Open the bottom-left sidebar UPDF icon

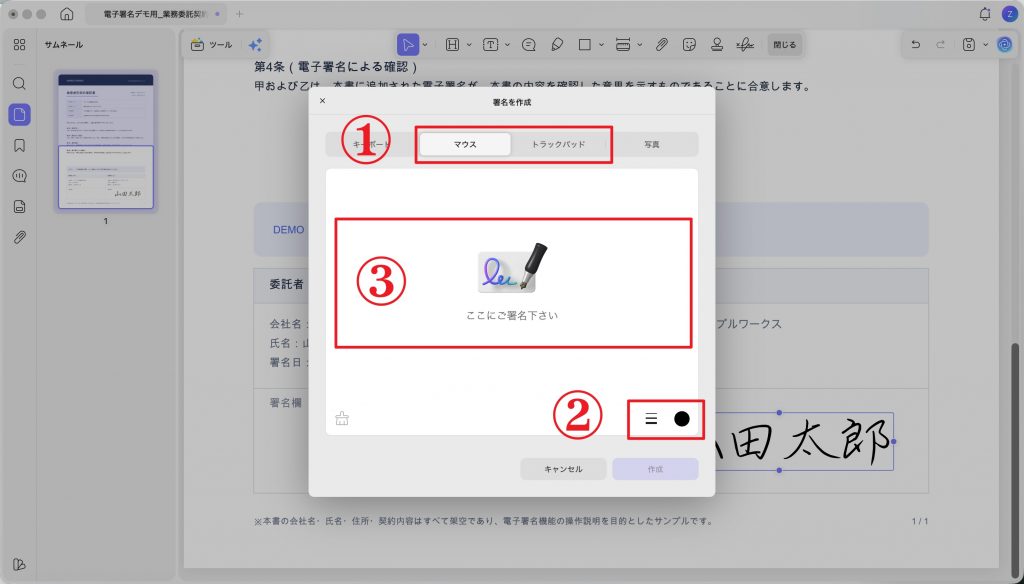(x=20, y=564)
